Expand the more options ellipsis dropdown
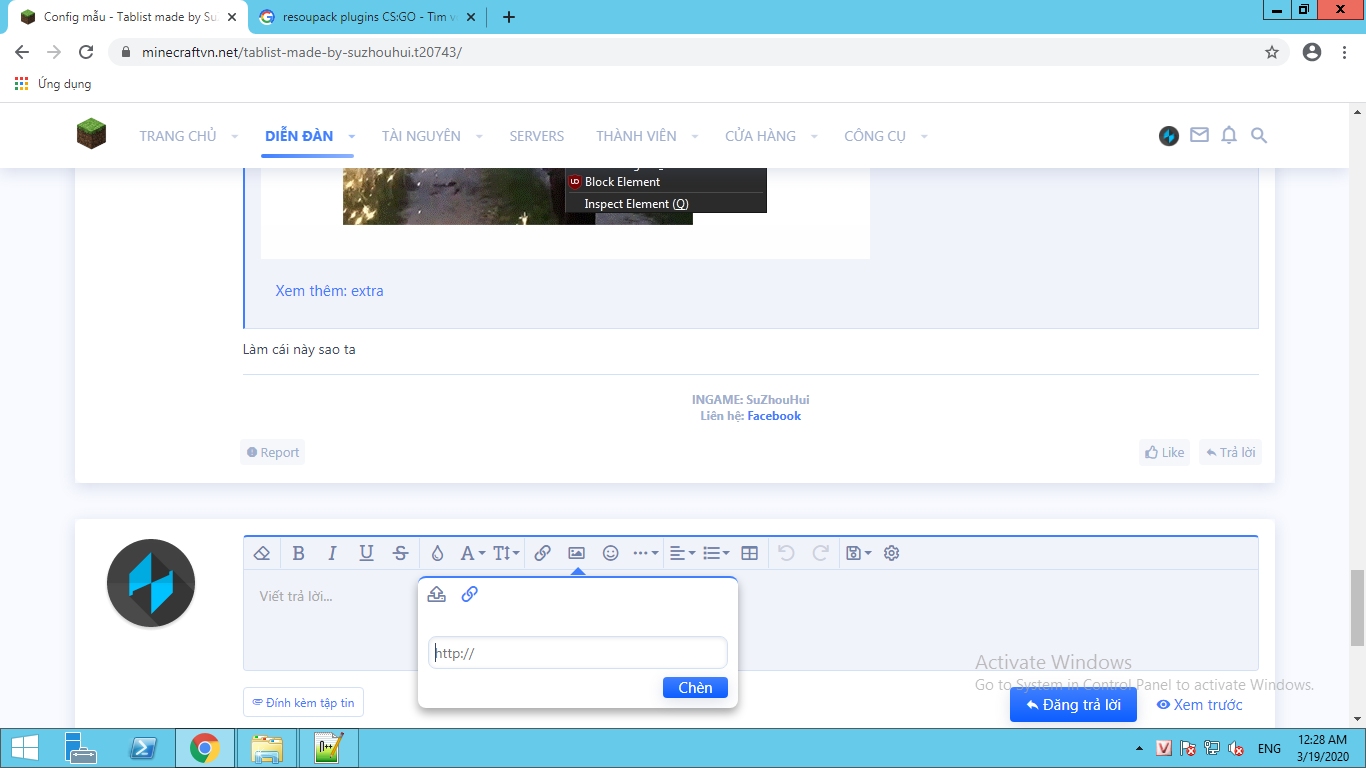The image size is (1366, 768). [x=646, y=553]
